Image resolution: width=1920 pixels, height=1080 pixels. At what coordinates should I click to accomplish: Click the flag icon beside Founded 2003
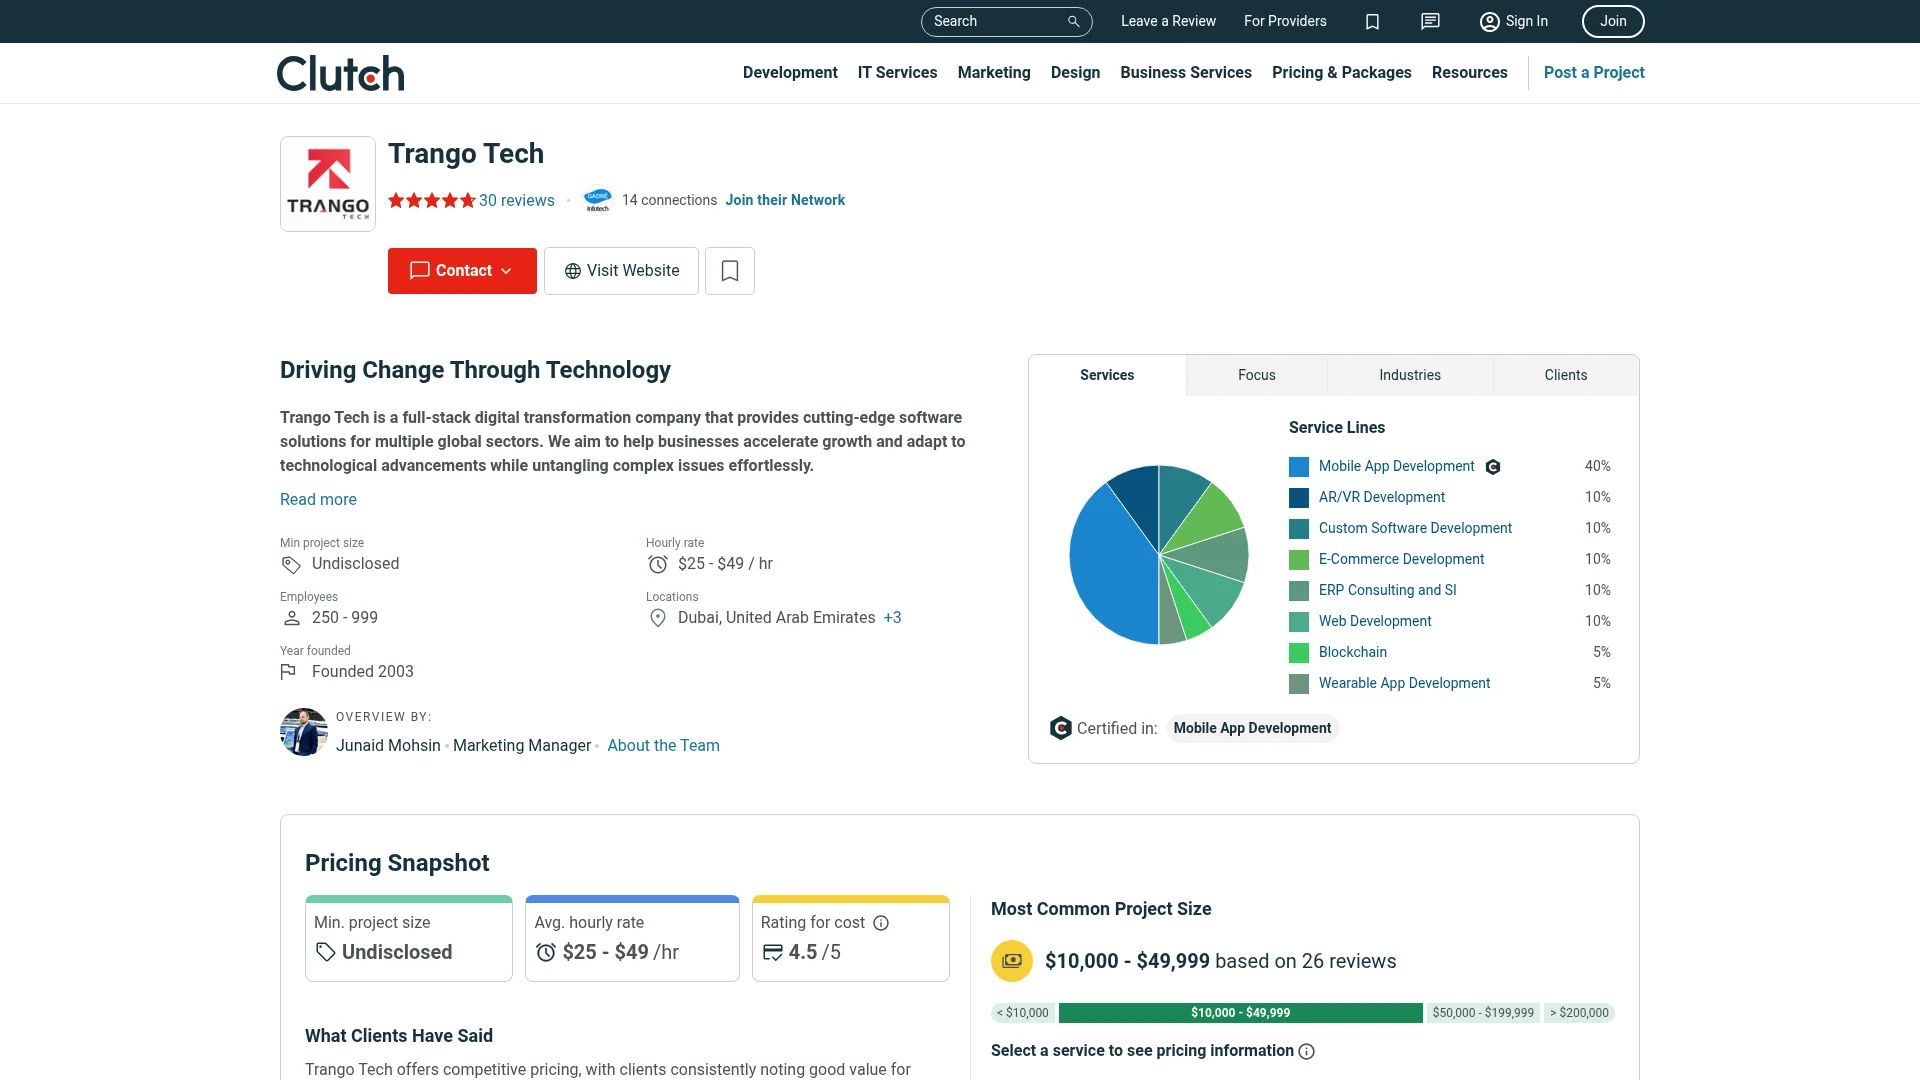[x=288, y=672]
